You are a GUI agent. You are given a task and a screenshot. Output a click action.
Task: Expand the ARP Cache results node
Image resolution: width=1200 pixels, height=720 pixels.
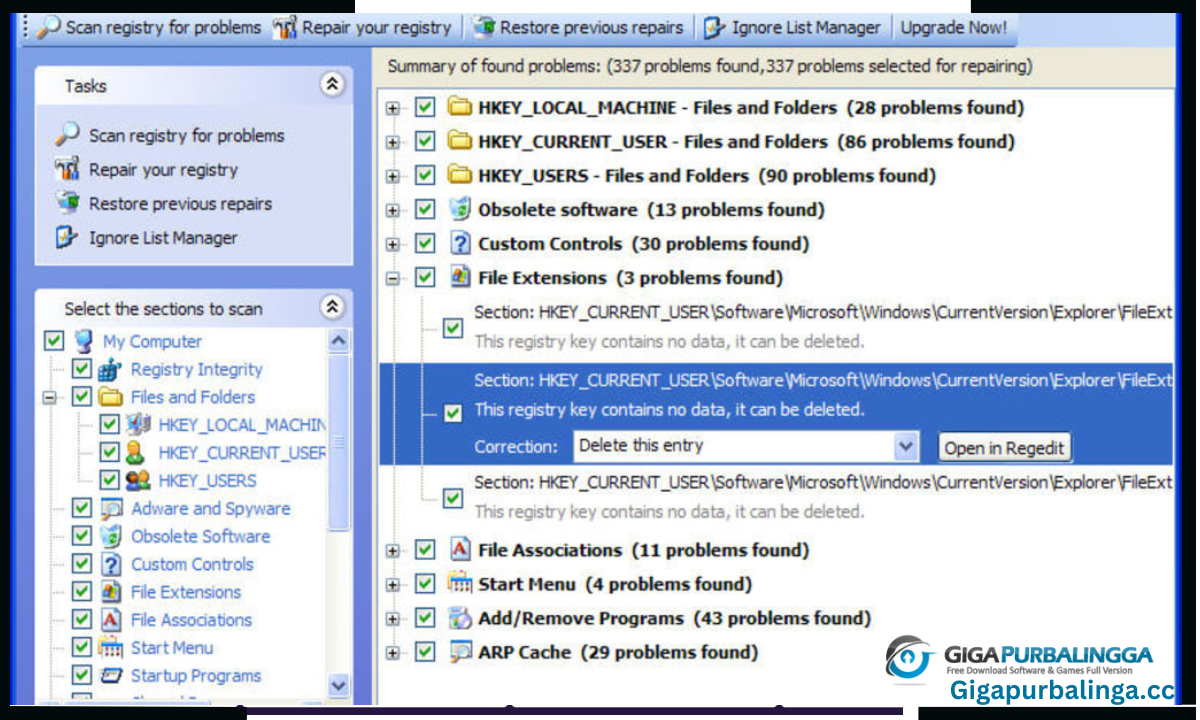pyautogui.click(x=393, y=653)
